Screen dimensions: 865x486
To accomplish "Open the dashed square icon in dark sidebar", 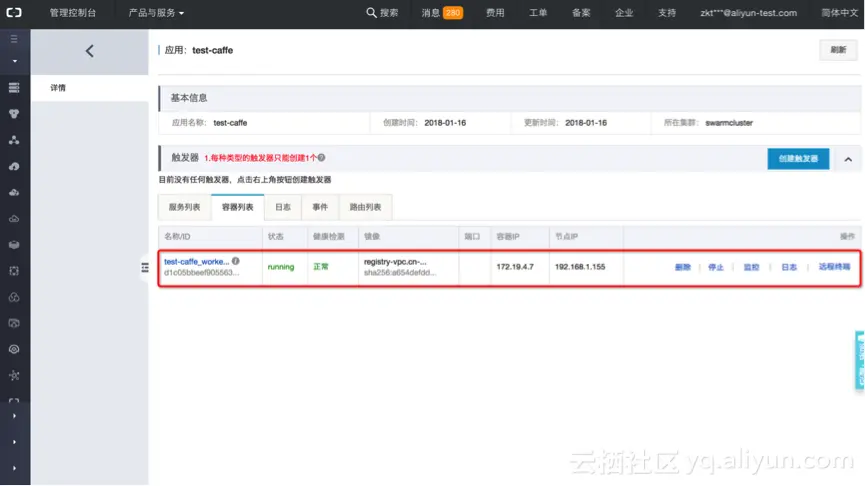I will 14,271.
